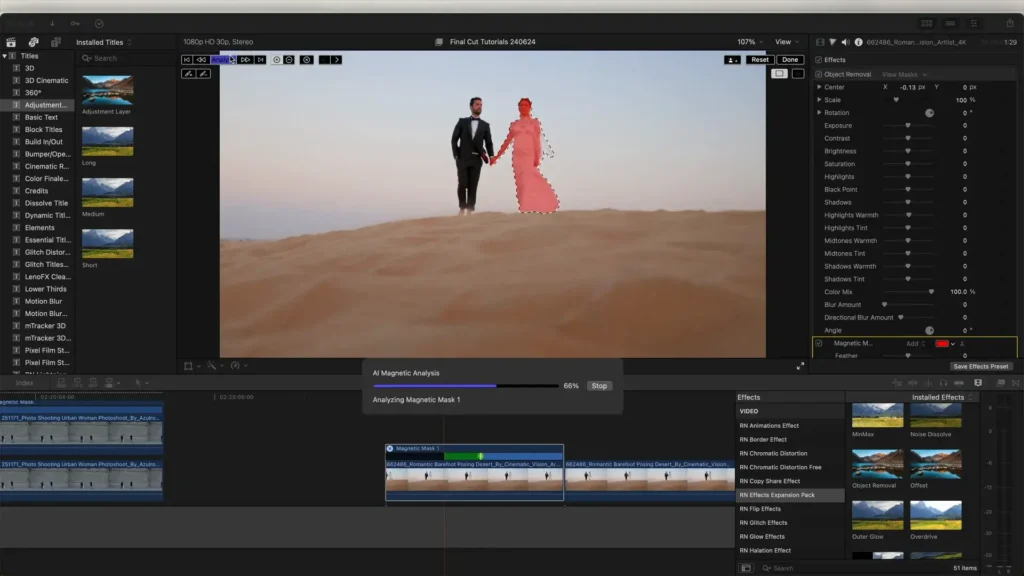
Task: Select the Adjustment Layer title thumbnail
Action: tap(108, 91)
